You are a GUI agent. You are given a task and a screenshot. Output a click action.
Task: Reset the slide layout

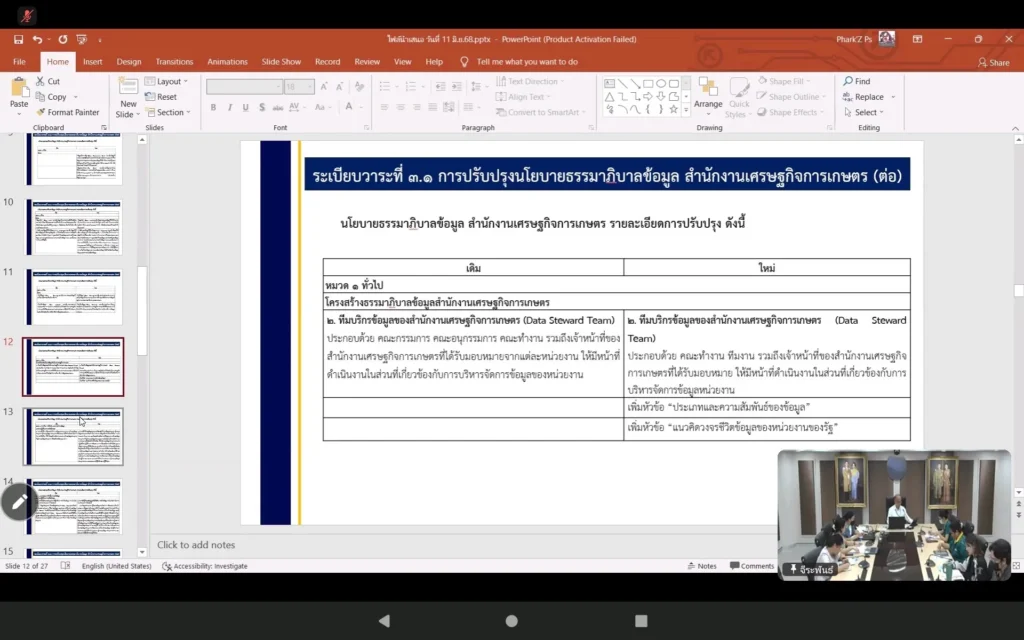click(x=161, y=97)
